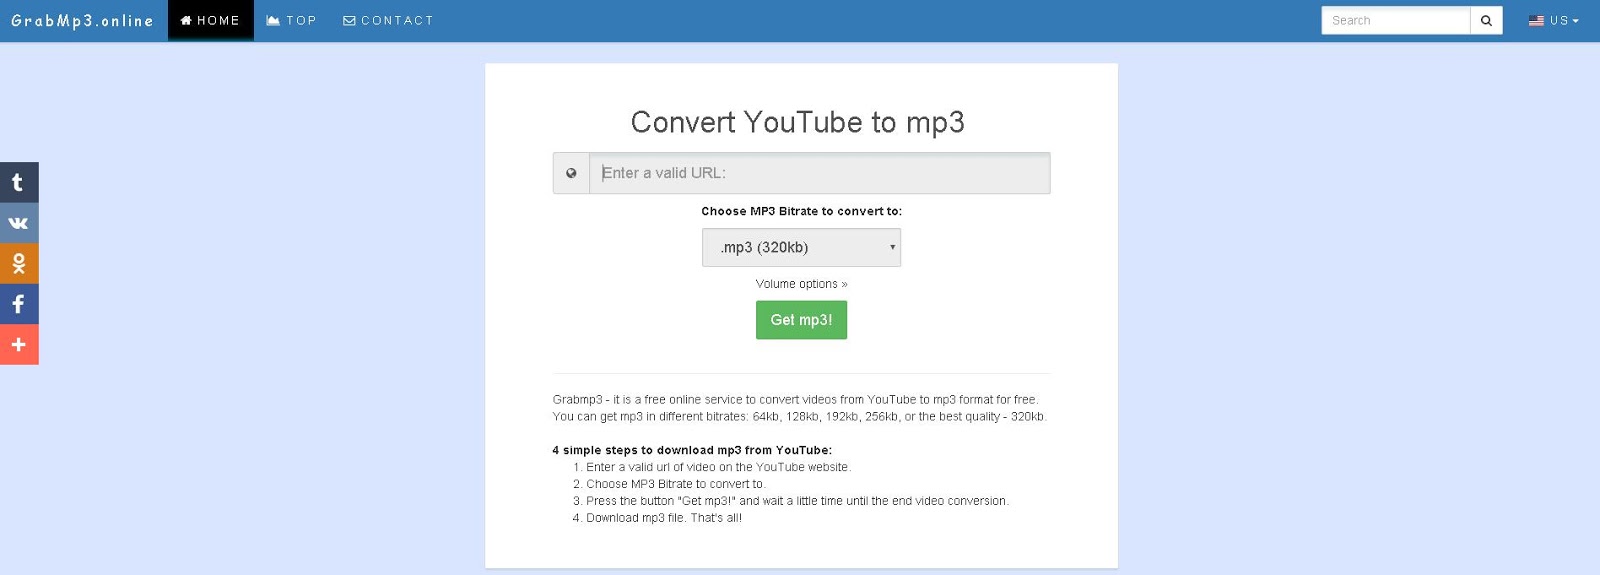This screenshot has width=1600, height=575.
Task: Share the page on Tumblr
Action: (x=19, y=182)
